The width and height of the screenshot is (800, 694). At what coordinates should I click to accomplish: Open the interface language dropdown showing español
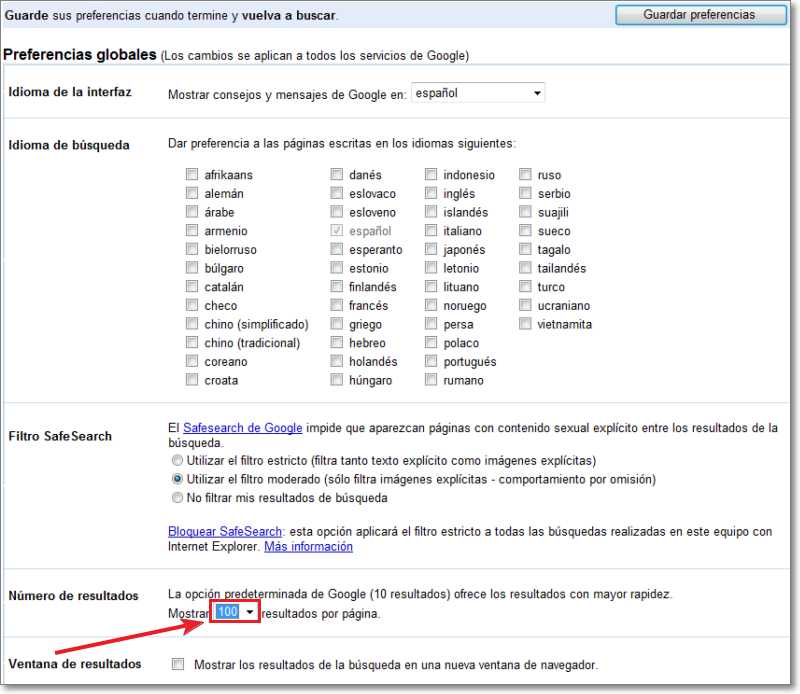point(478,93)
